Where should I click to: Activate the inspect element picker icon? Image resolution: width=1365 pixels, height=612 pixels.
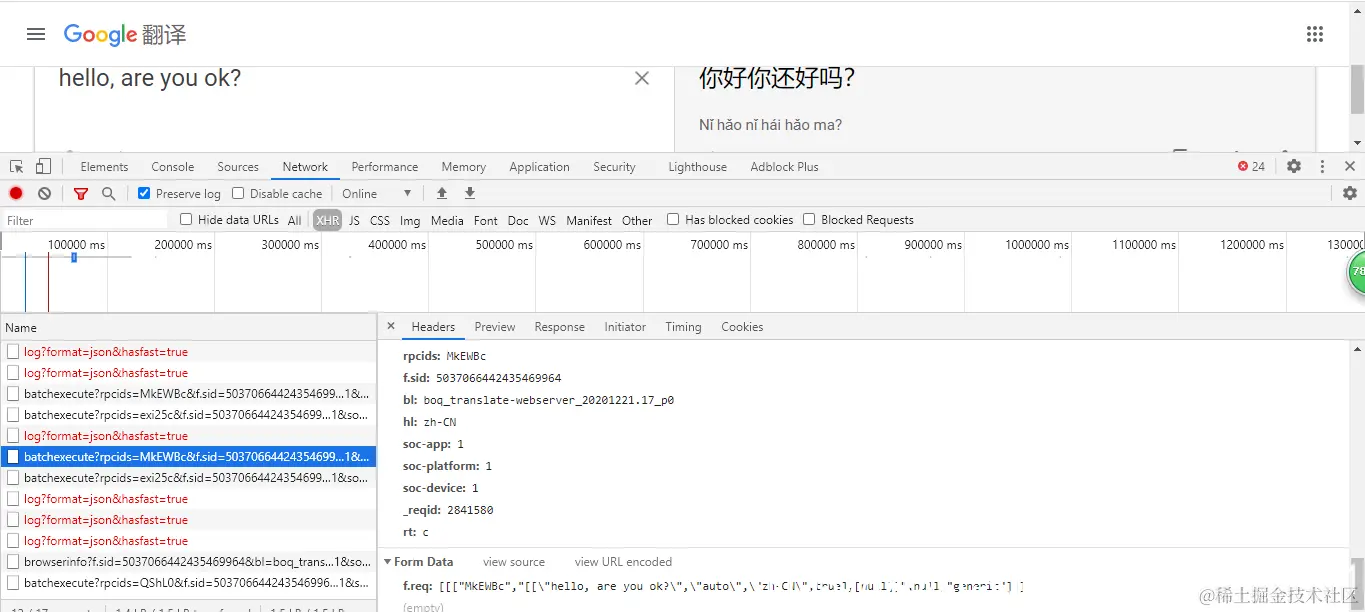click(17, 166)
